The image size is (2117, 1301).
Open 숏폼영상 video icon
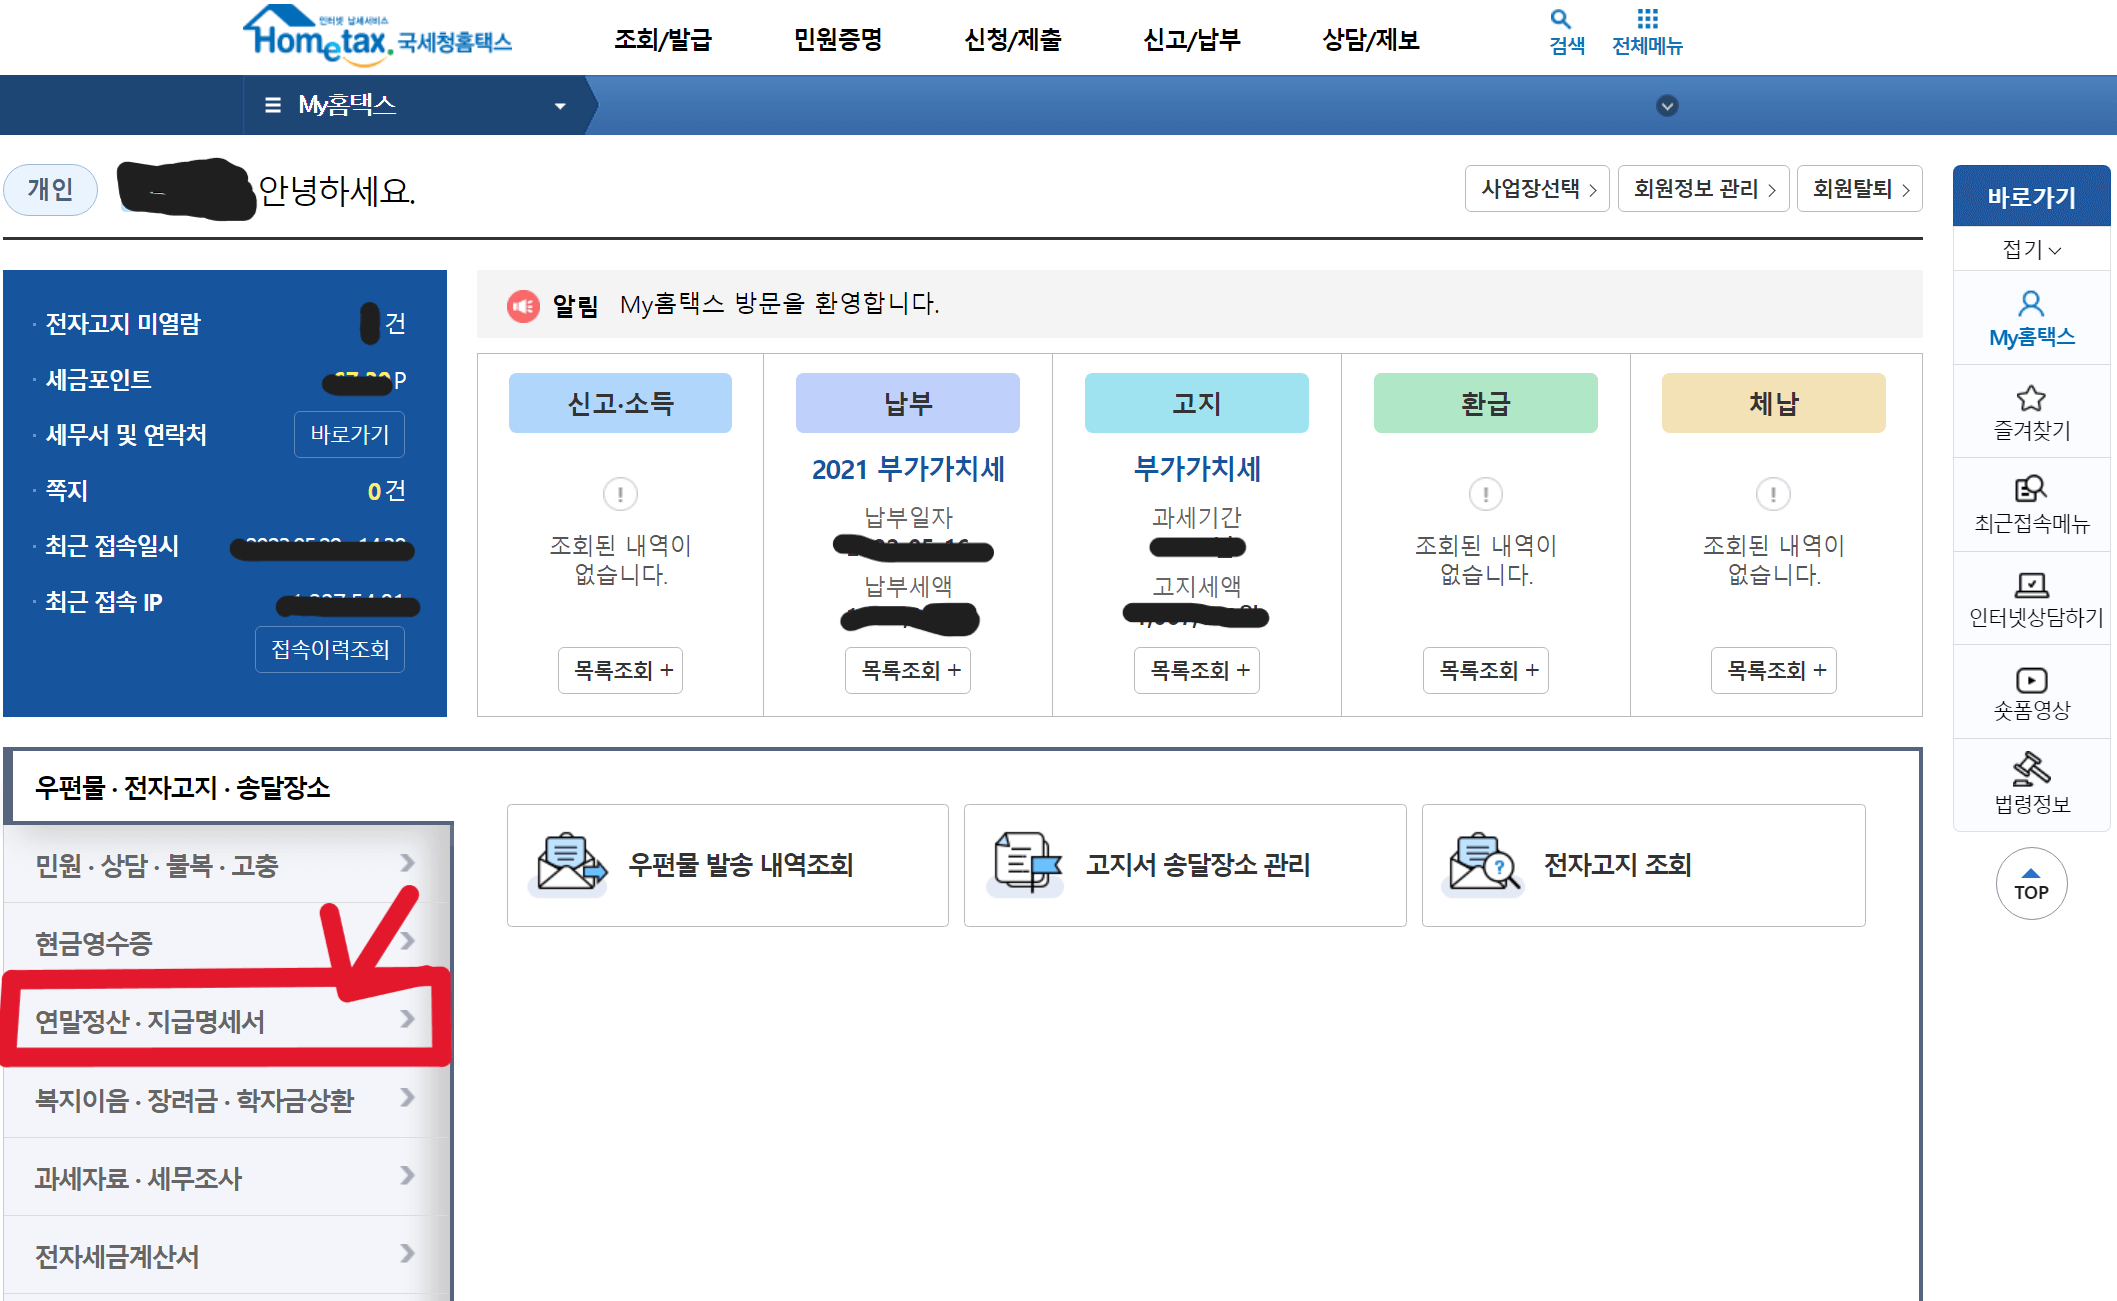coord(2031,679)
